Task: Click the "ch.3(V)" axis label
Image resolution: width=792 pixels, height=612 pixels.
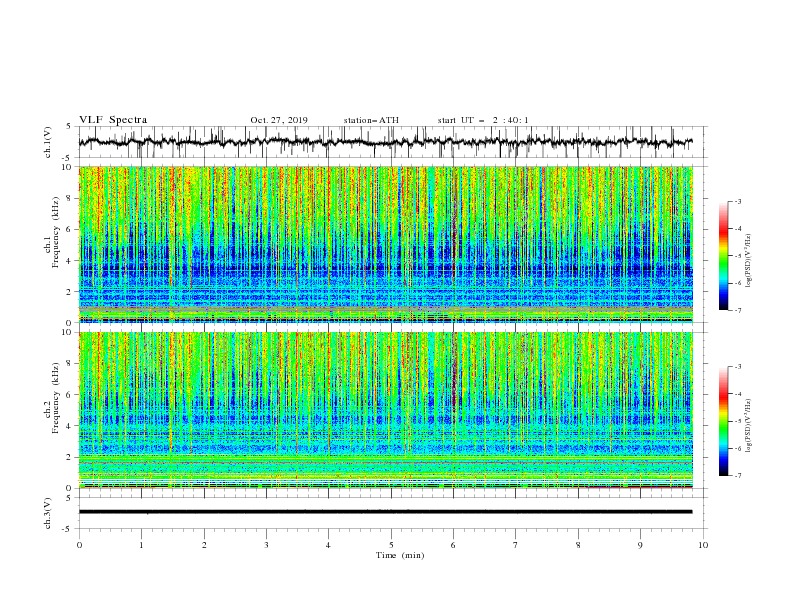Action: click(48, 513)
